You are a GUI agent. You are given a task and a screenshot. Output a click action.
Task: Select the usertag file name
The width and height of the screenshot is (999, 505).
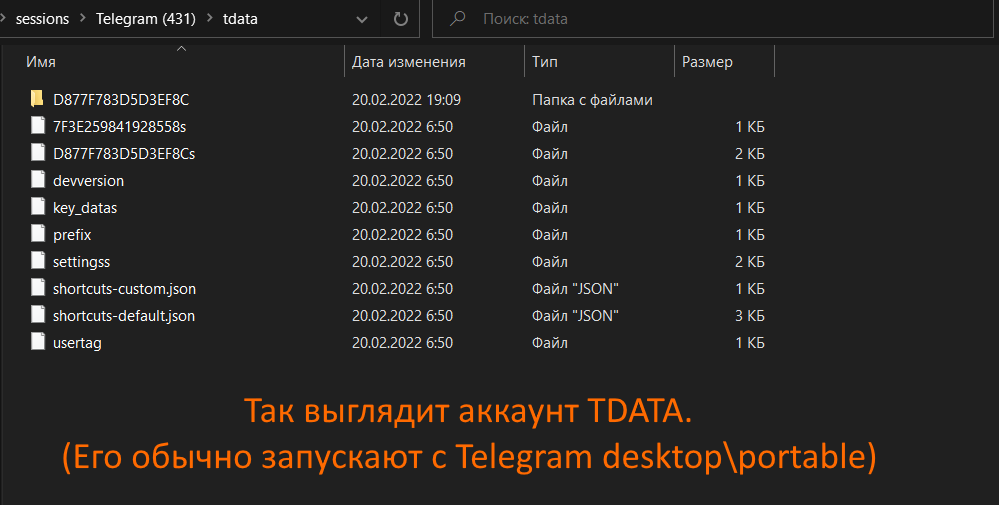(x=77, y=343)
